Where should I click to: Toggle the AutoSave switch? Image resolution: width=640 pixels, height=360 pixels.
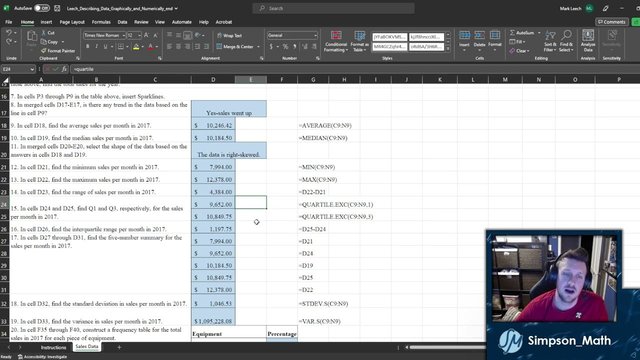click(42, 8)
